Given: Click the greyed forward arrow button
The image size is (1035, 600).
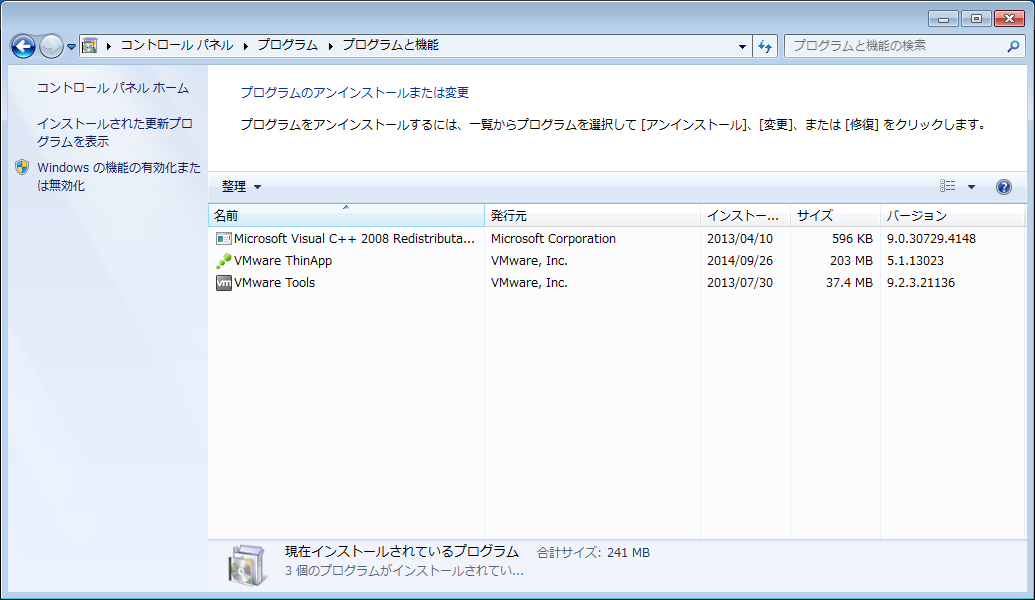Looking at the screenshot, I should tap(51, 46).
